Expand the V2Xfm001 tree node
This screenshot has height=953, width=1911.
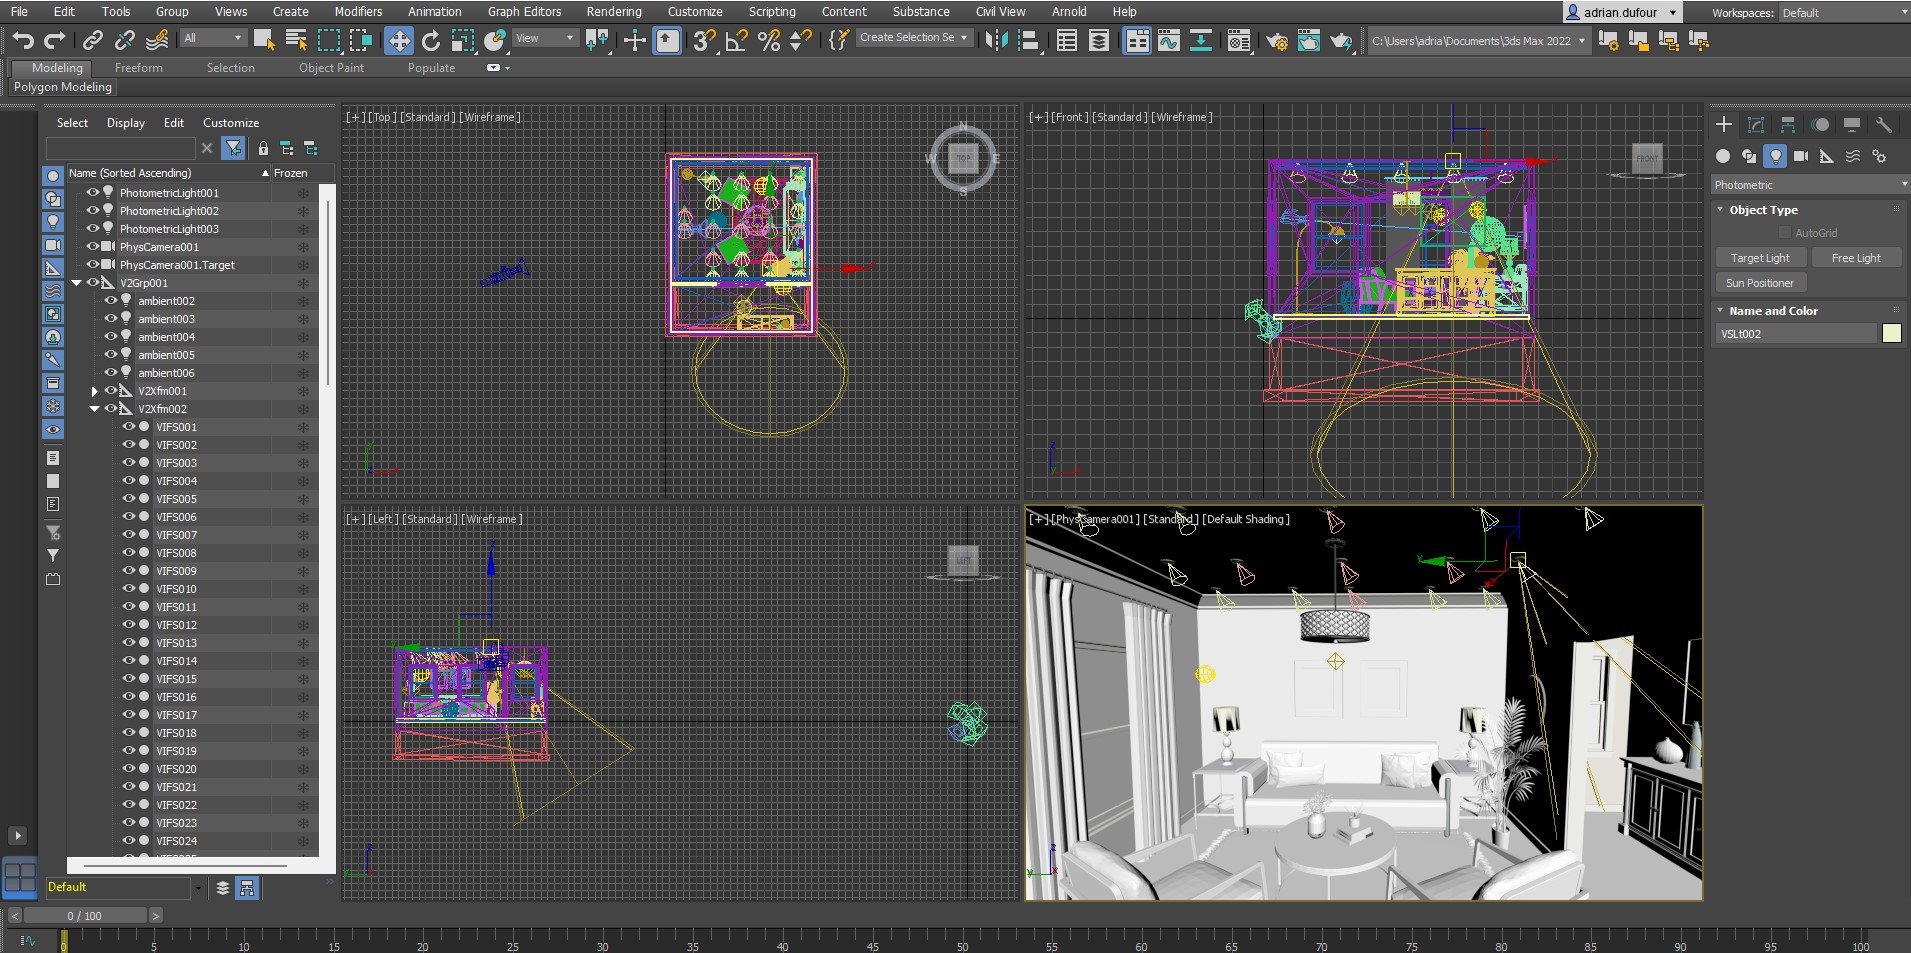(95, 391)
